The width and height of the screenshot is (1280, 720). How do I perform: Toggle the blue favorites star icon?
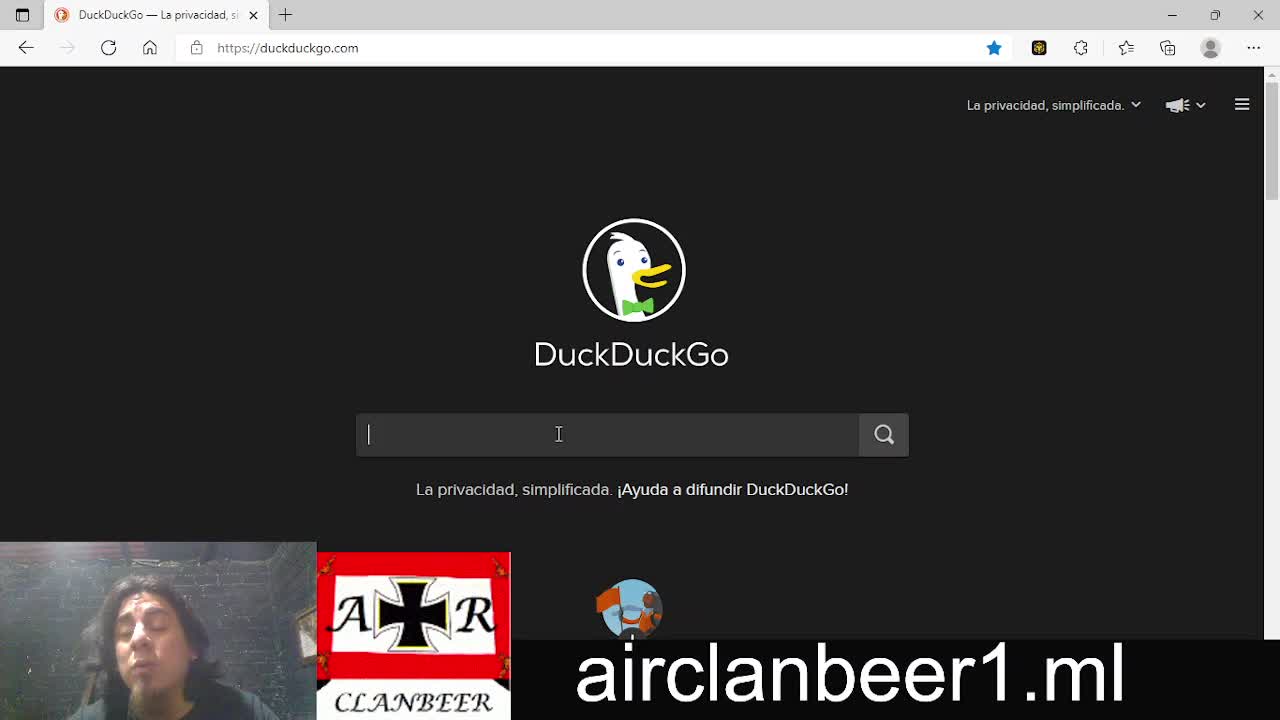pyautogui.click(x=994, y=48)
